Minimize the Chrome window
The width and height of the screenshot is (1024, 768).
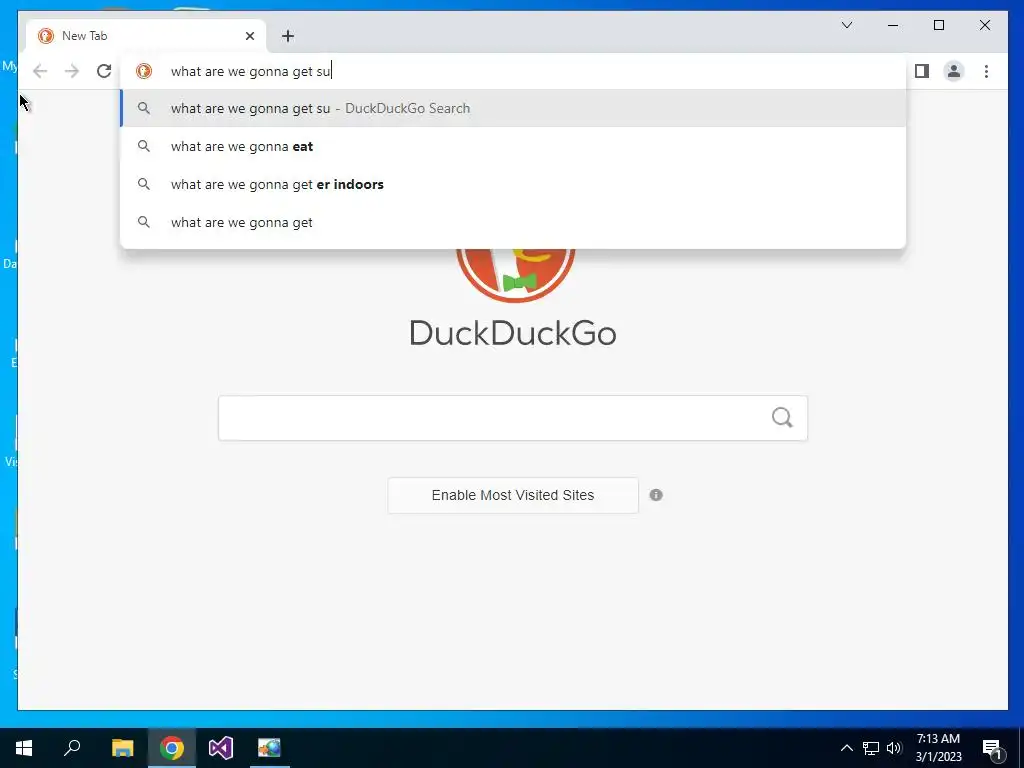tap(893, 25)
